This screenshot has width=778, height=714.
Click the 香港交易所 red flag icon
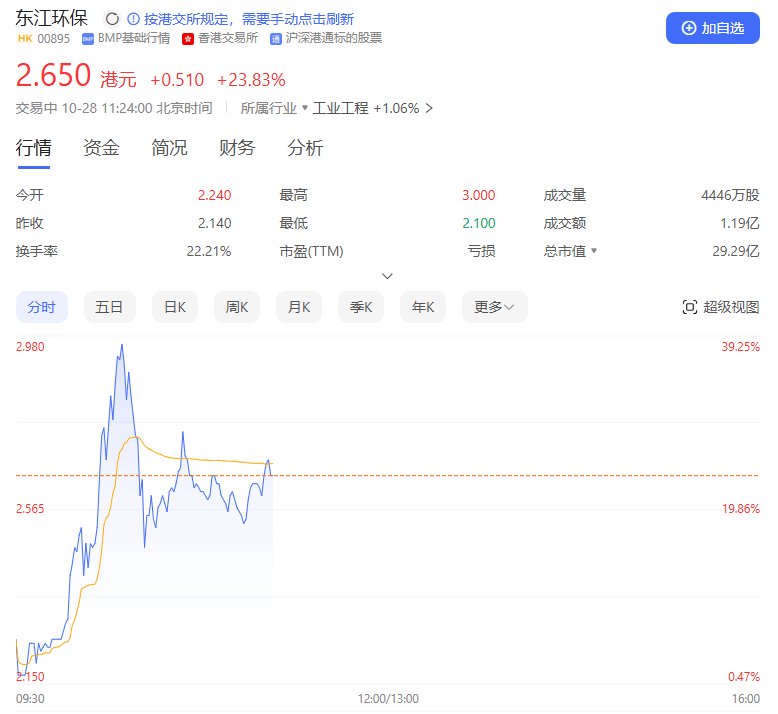pos(188,38)
